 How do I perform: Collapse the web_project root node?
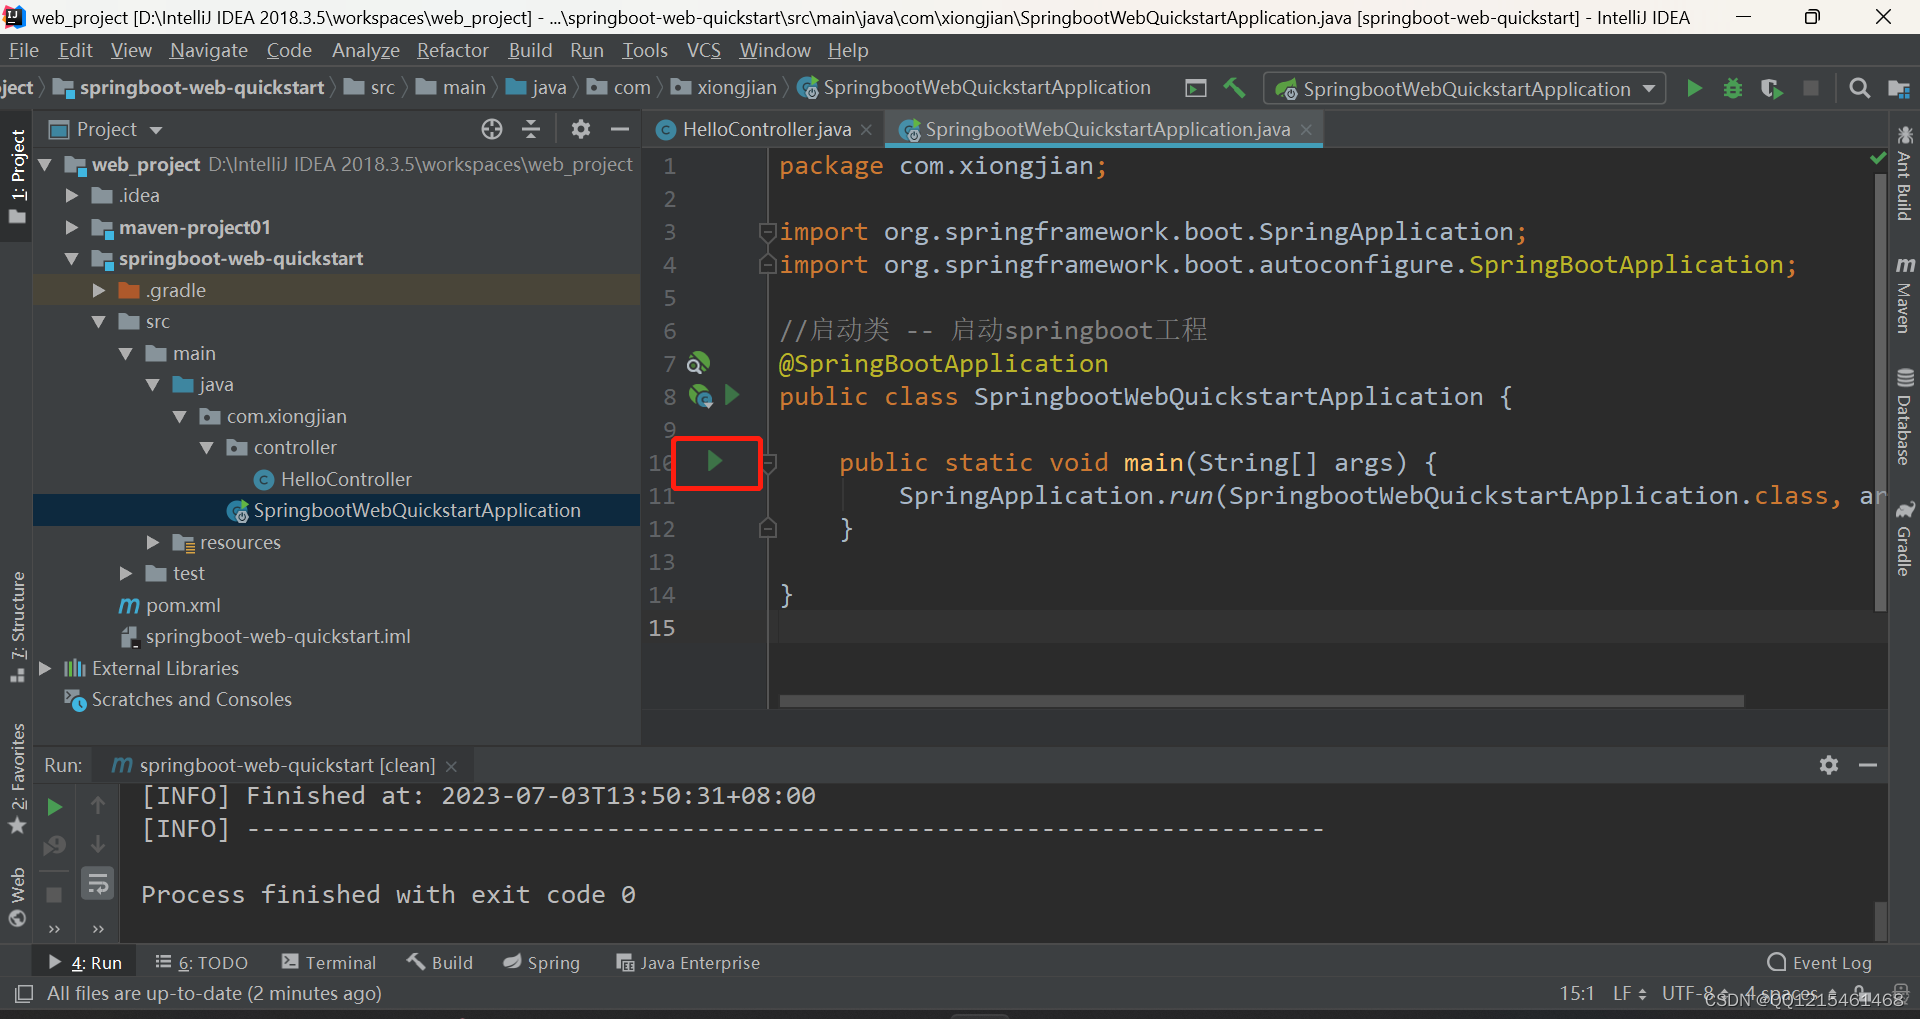tap(44, 164)
